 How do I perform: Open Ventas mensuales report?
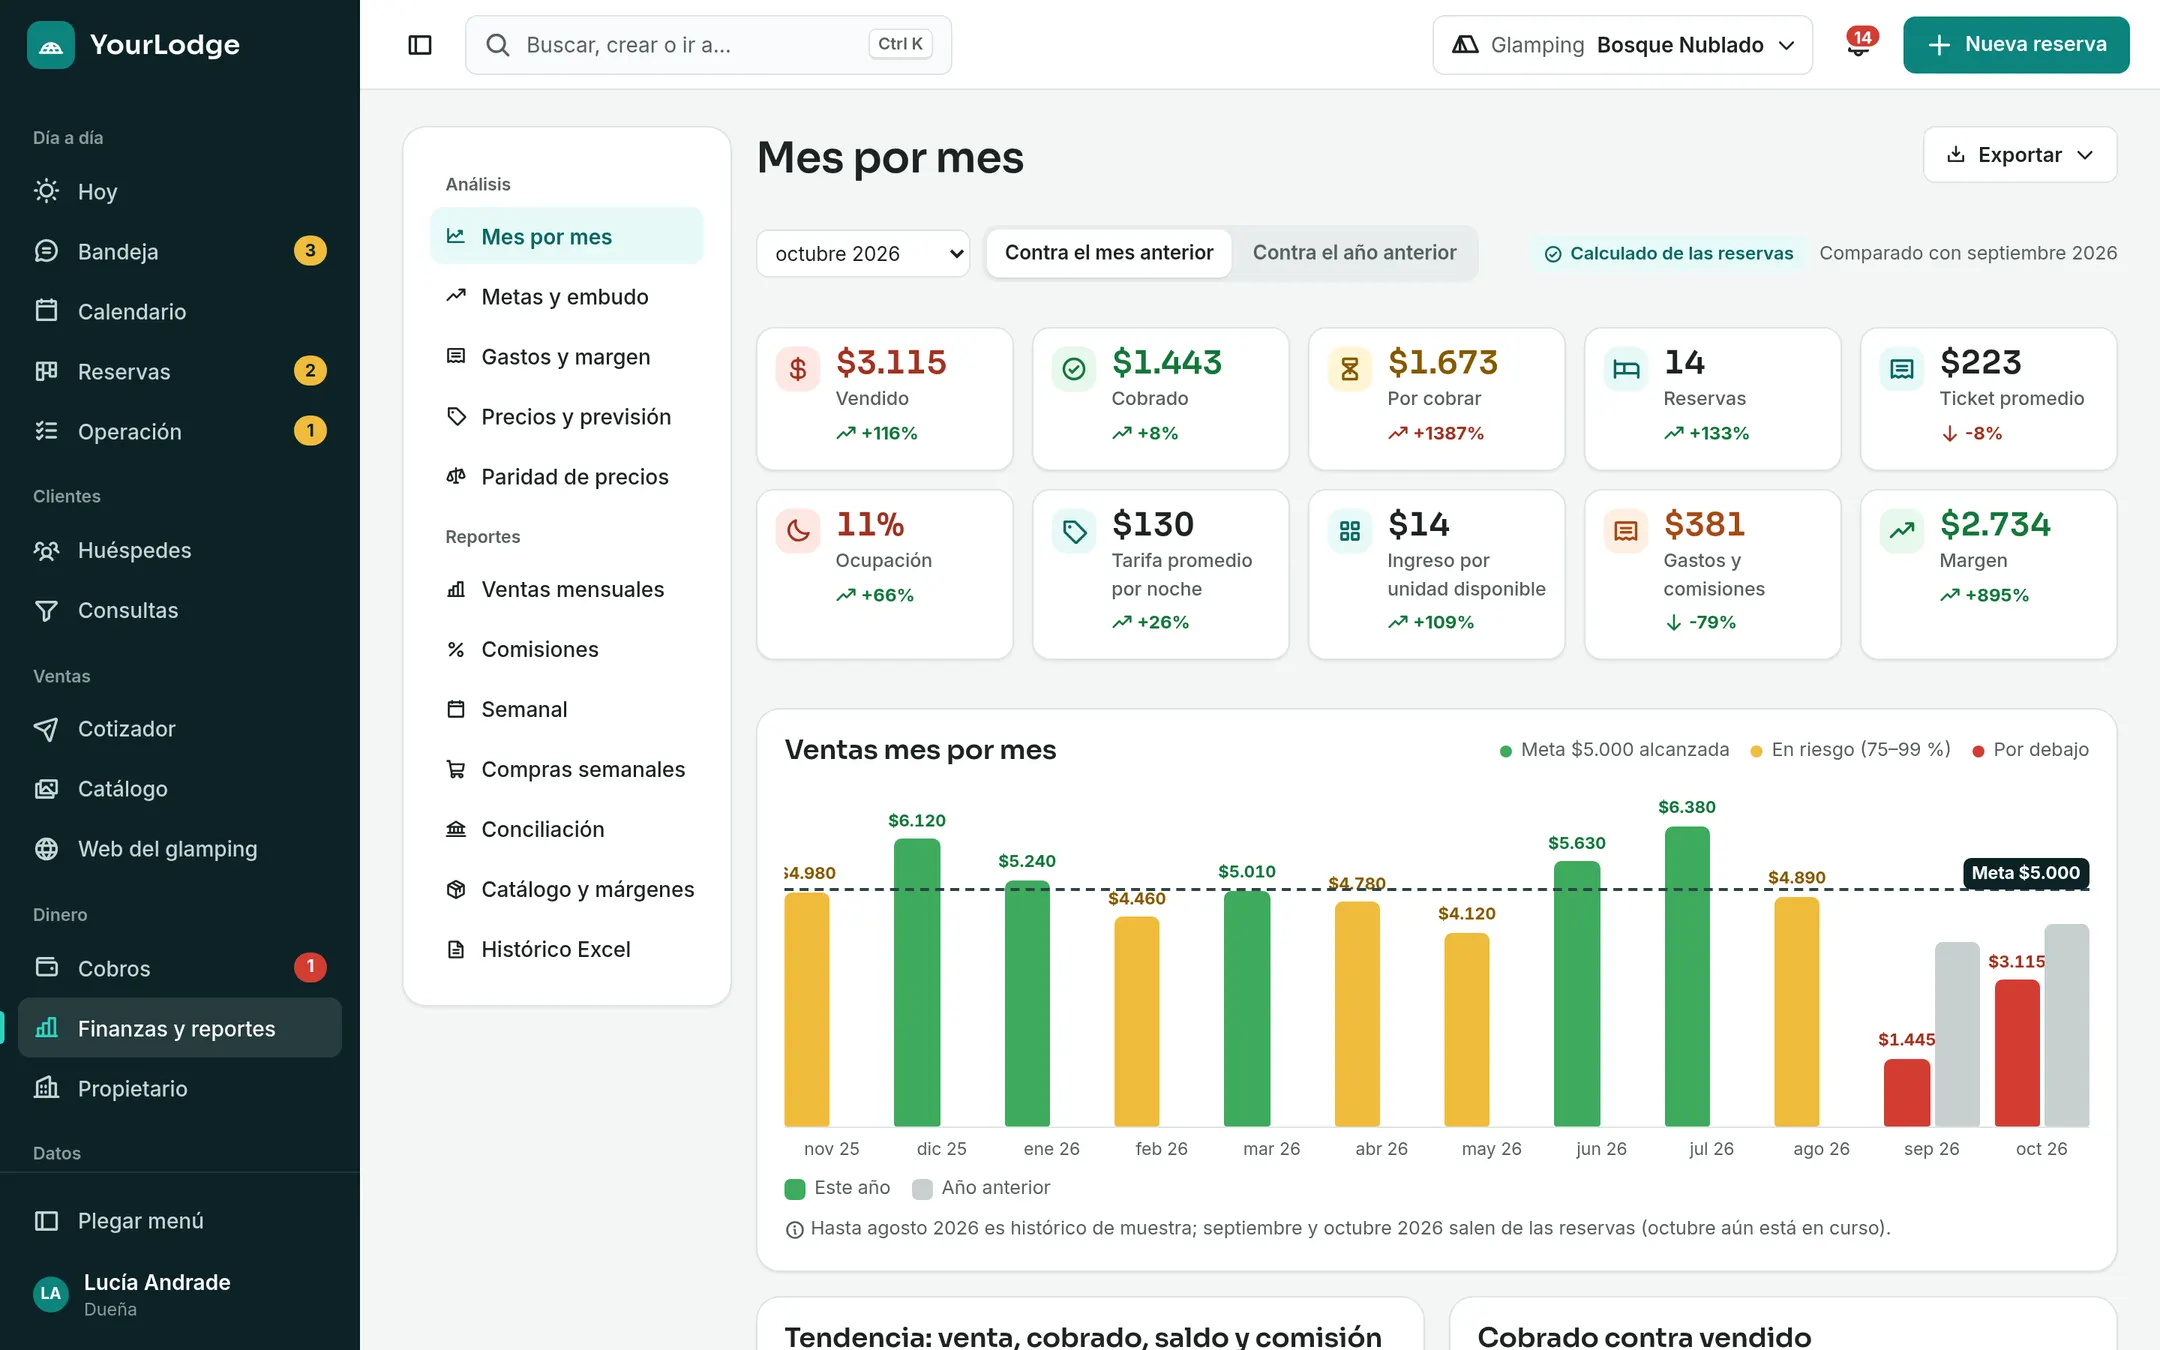tap(566, 590)
